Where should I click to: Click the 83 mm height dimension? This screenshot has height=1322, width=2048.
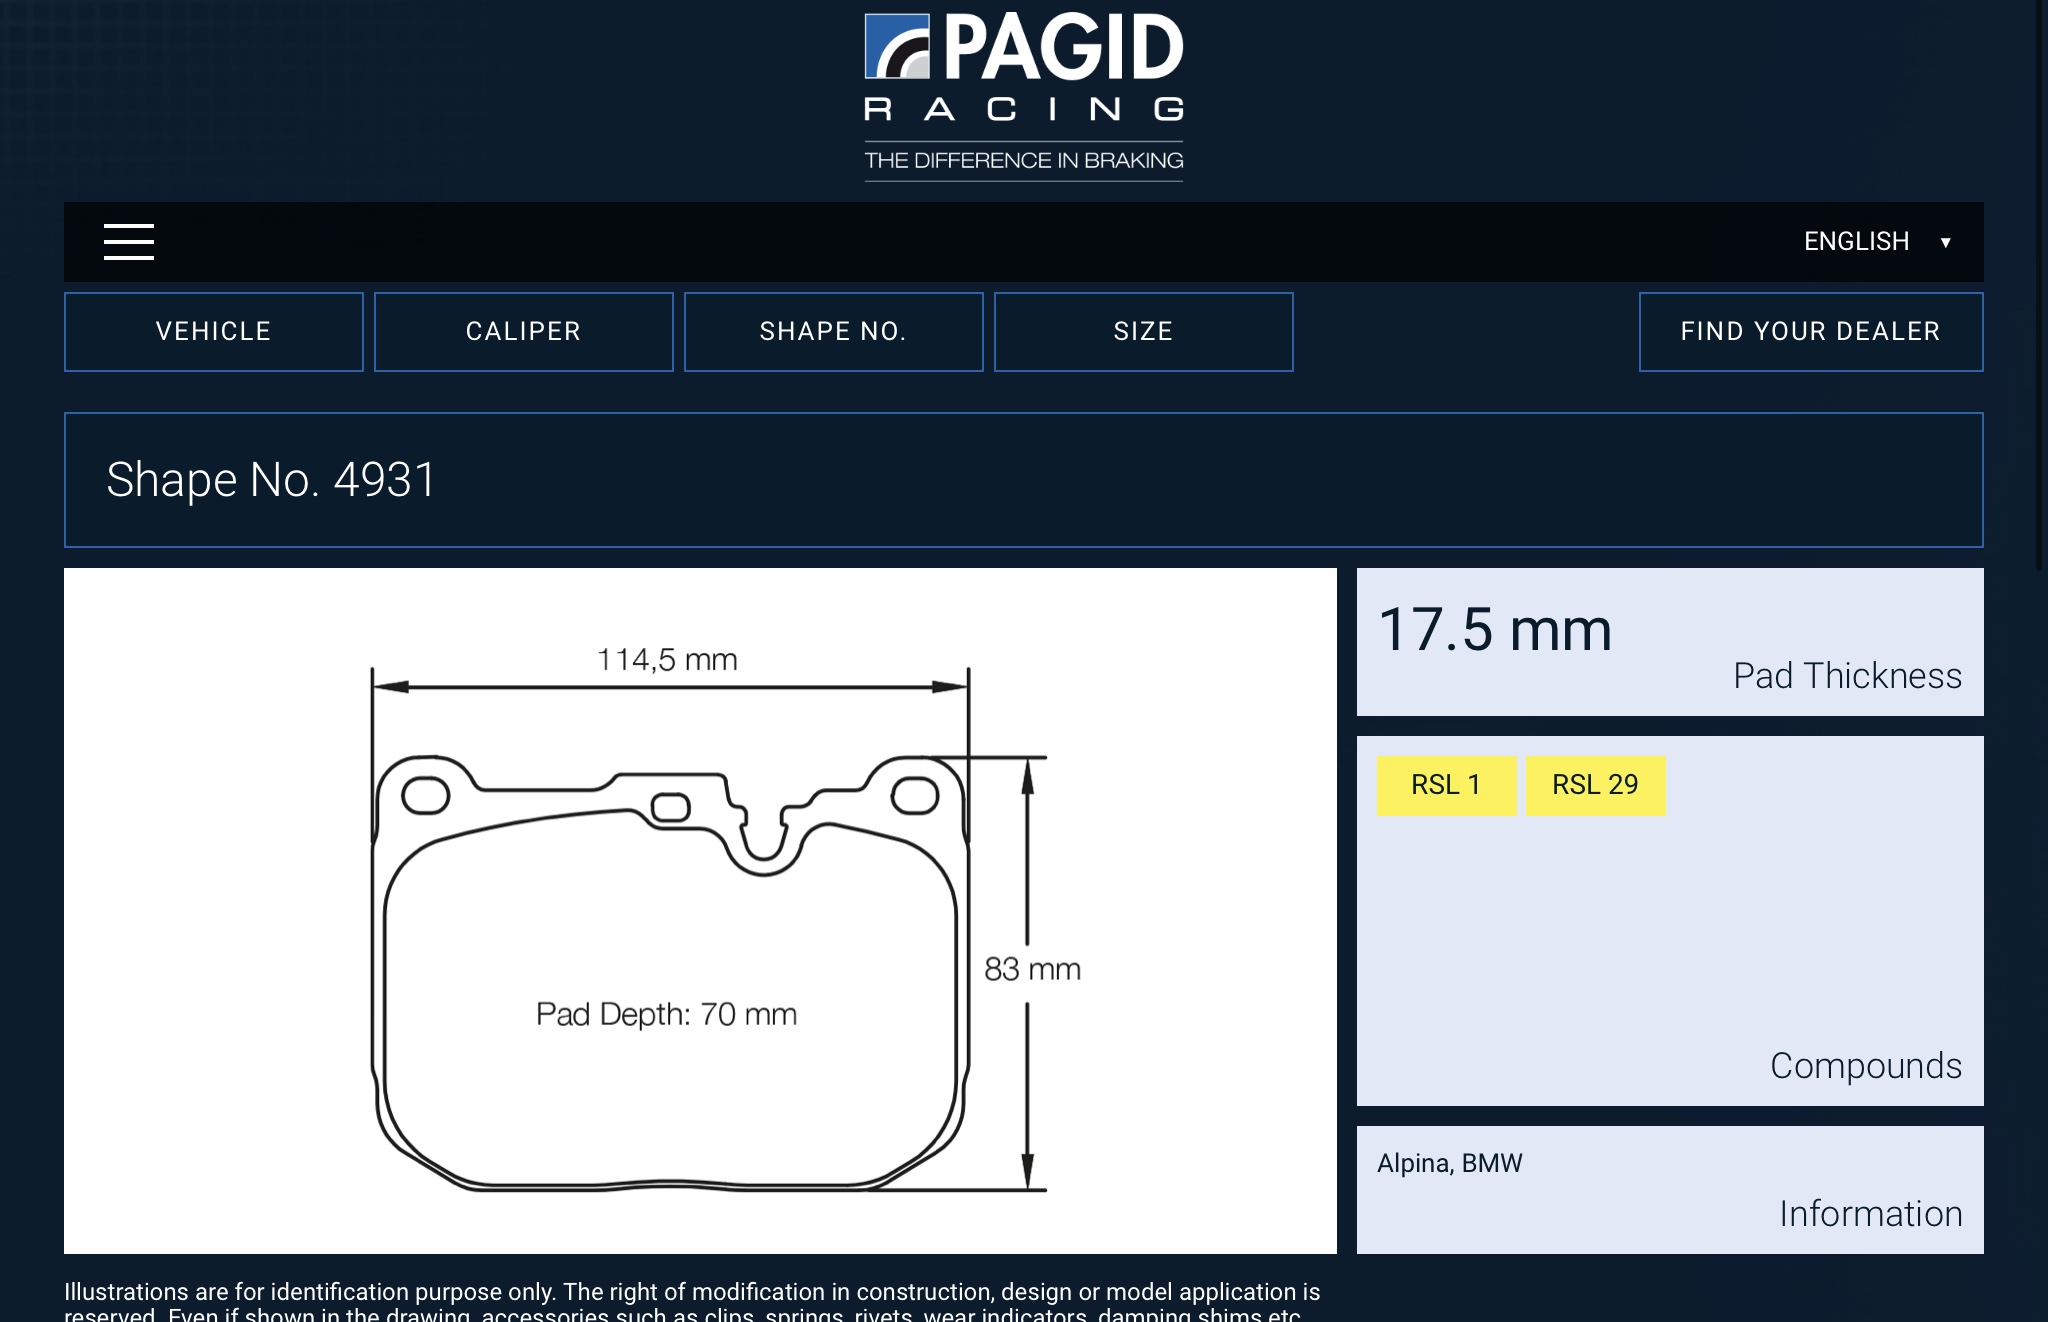(1033, 969)
